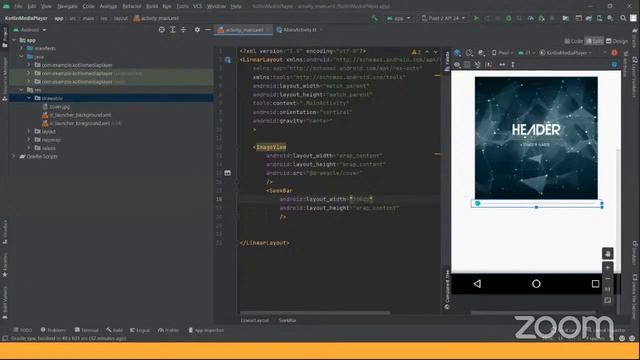This screenshot has width=640, height=360.
Task: Select cover.jpg in drawable folder
Action: (56, 107)
